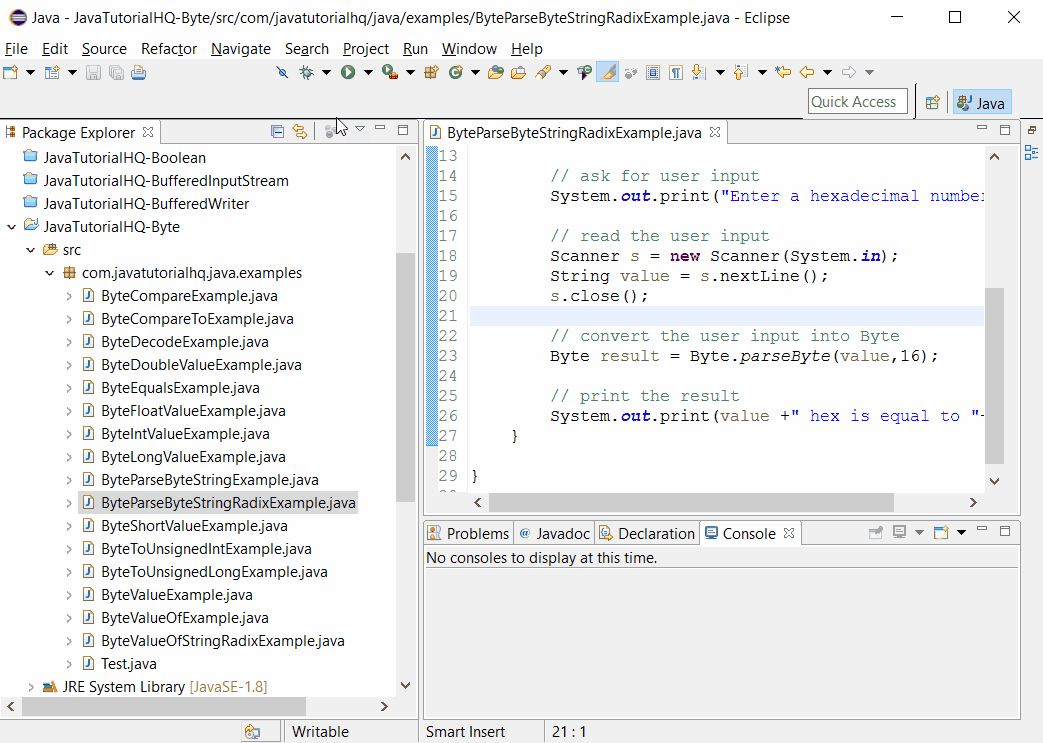Open the Run button dropdown arrow
The height and width of the screenshot is (743, 1043).
click(366, 71)
